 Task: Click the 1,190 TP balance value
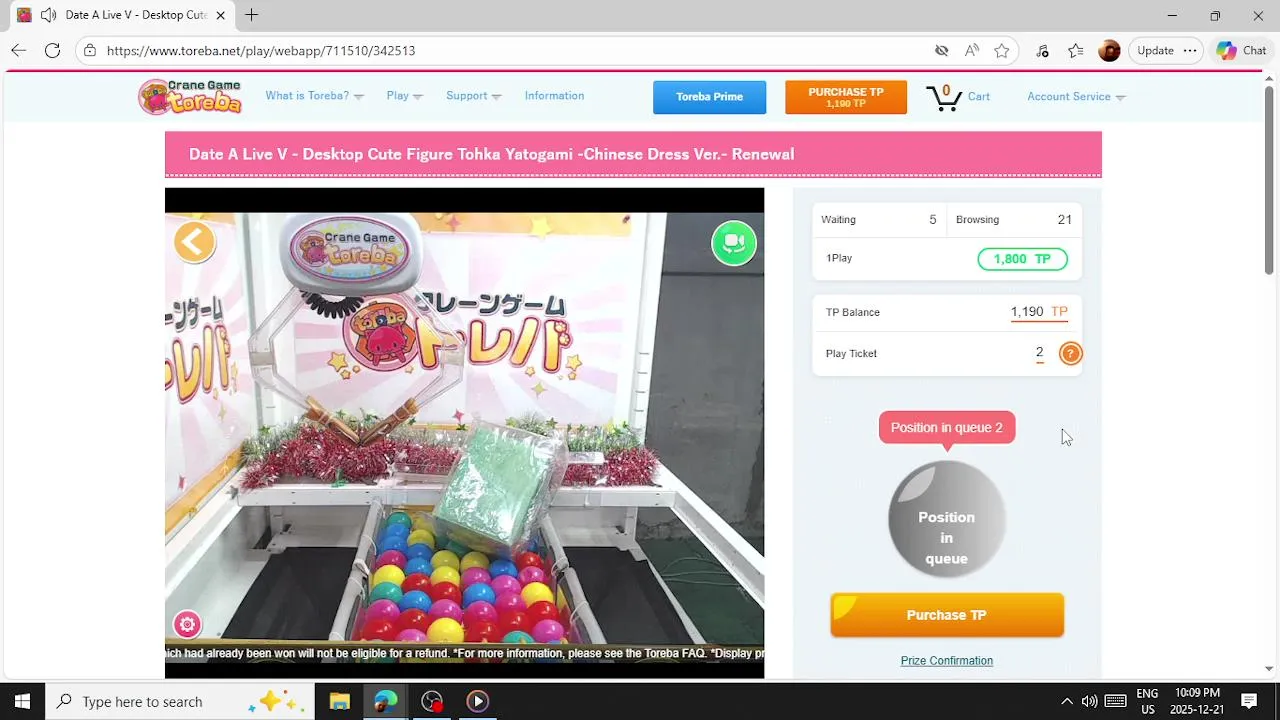(1039, 312)
